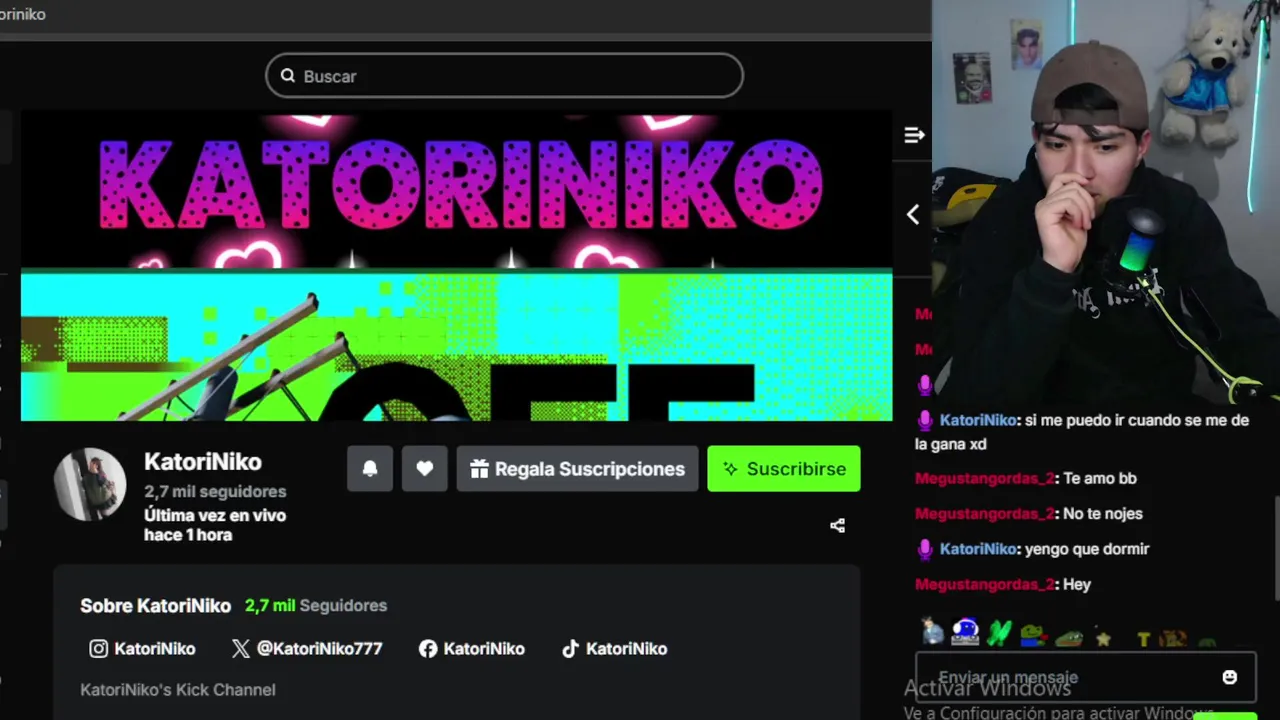Click the gift icon on Regala Suscripciones
The width and height of the screenshot is (1280, 720).
(x=479, y=469)
